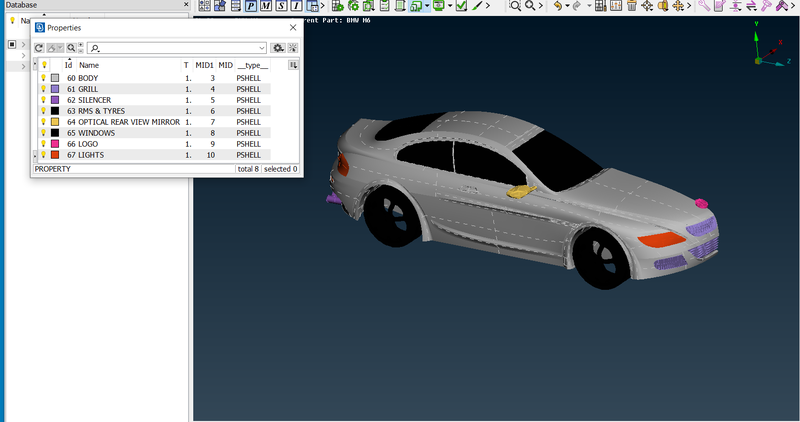Viewport: 800px width, 422px height.
Task: Expand the overflow chevron after view mode buttons
Action: [x=322, y=6]
